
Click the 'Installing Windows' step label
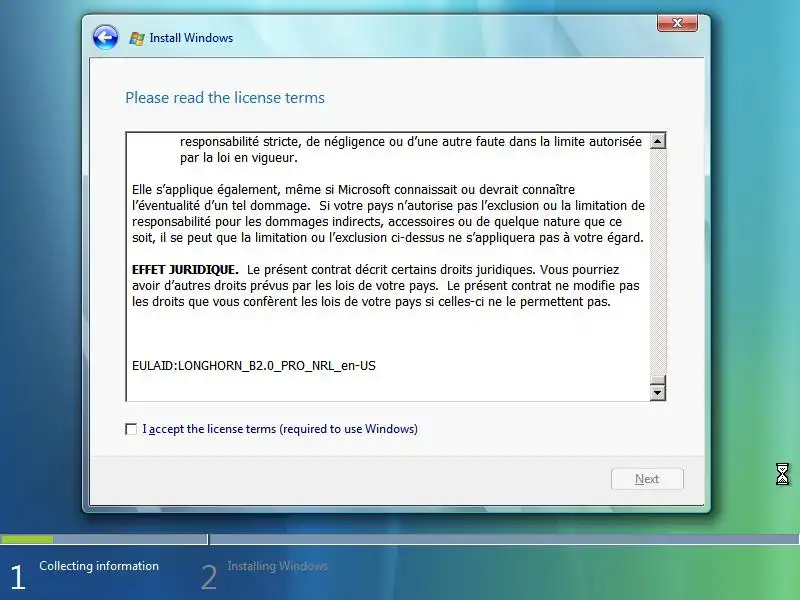point(278,566)
